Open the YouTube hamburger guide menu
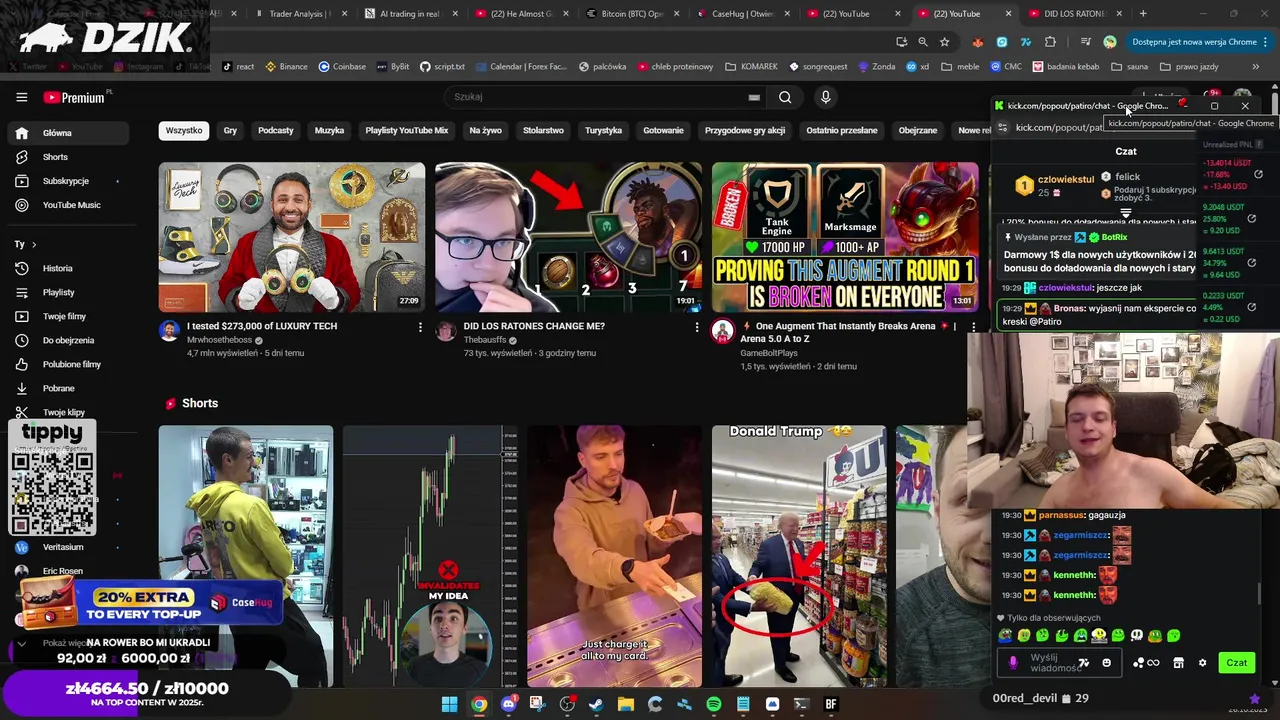This screenshot has width=1280, height=720. (x=21, y=97)
